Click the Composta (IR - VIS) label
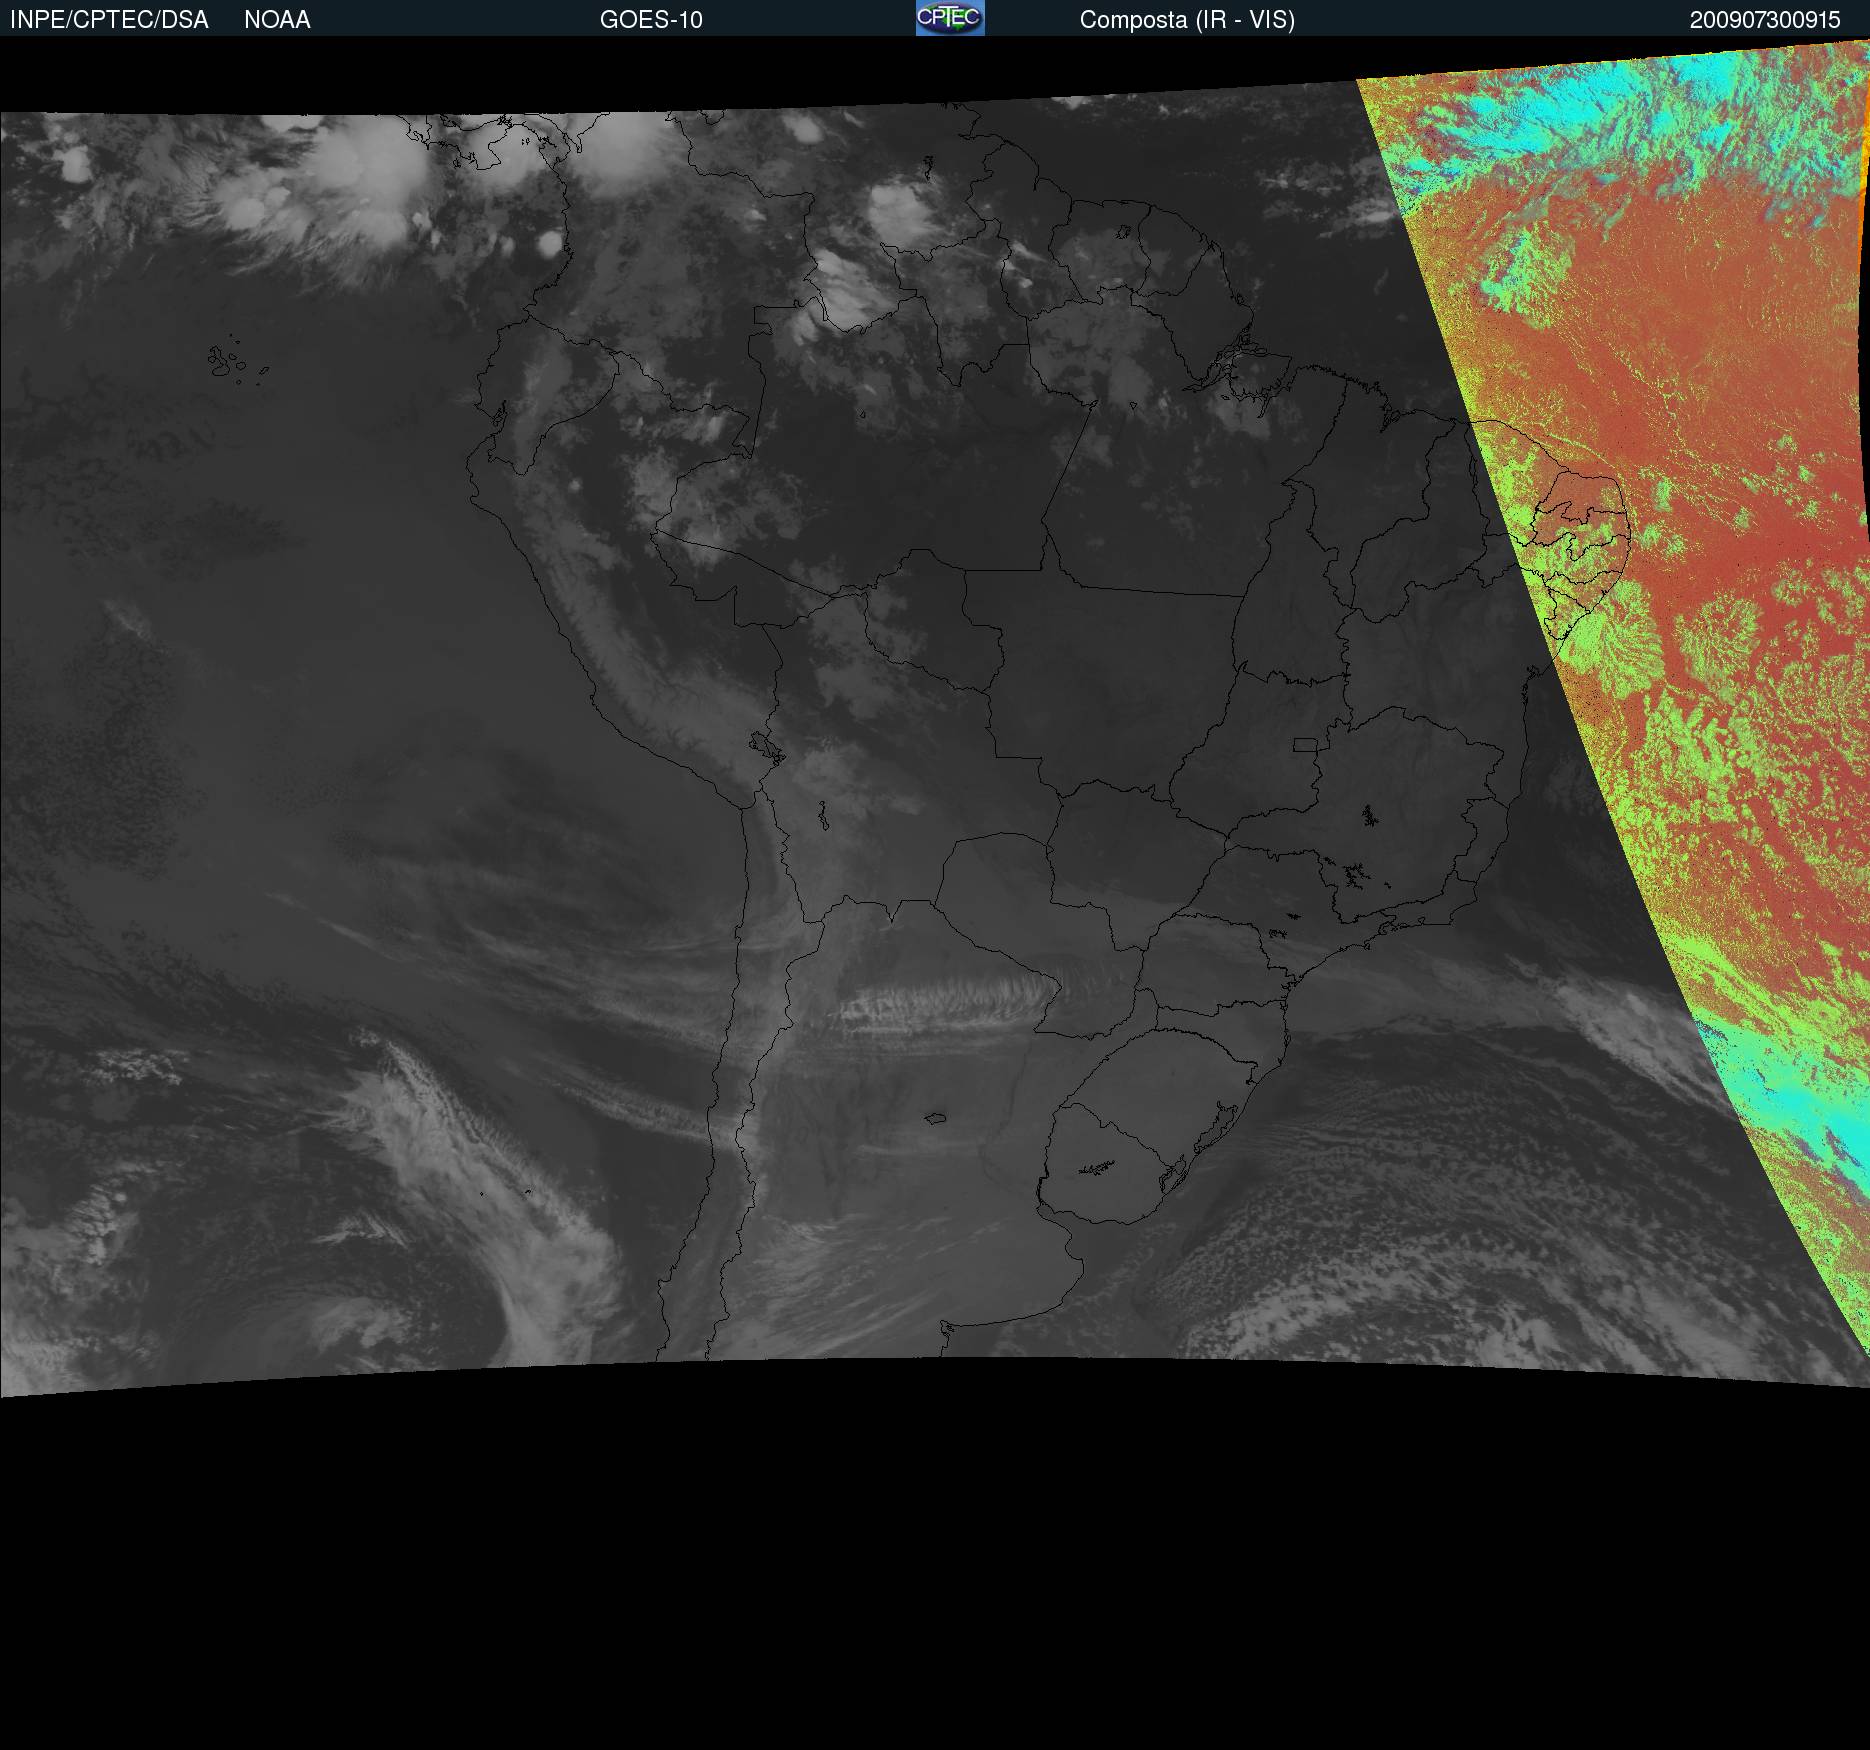Image resolution: width=1870 pixels, height=1750 pixels. [x=1187, y=20]
